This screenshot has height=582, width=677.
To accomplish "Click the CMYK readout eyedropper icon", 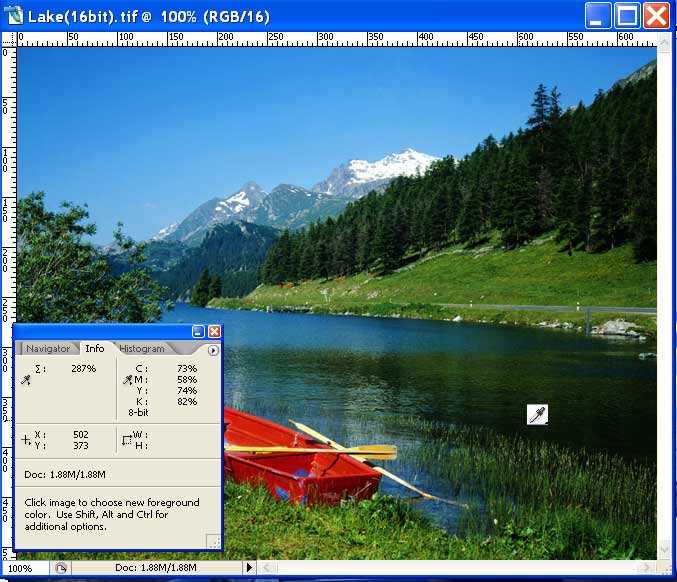I will click(x=127, y=380).
